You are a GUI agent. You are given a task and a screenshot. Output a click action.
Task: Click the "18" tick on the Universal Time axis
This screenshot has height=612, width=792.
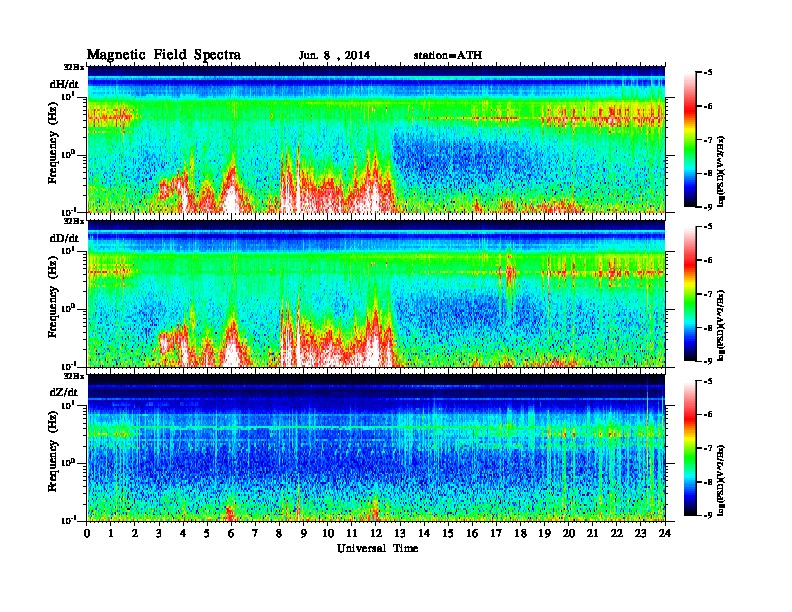tap(520, 533)
